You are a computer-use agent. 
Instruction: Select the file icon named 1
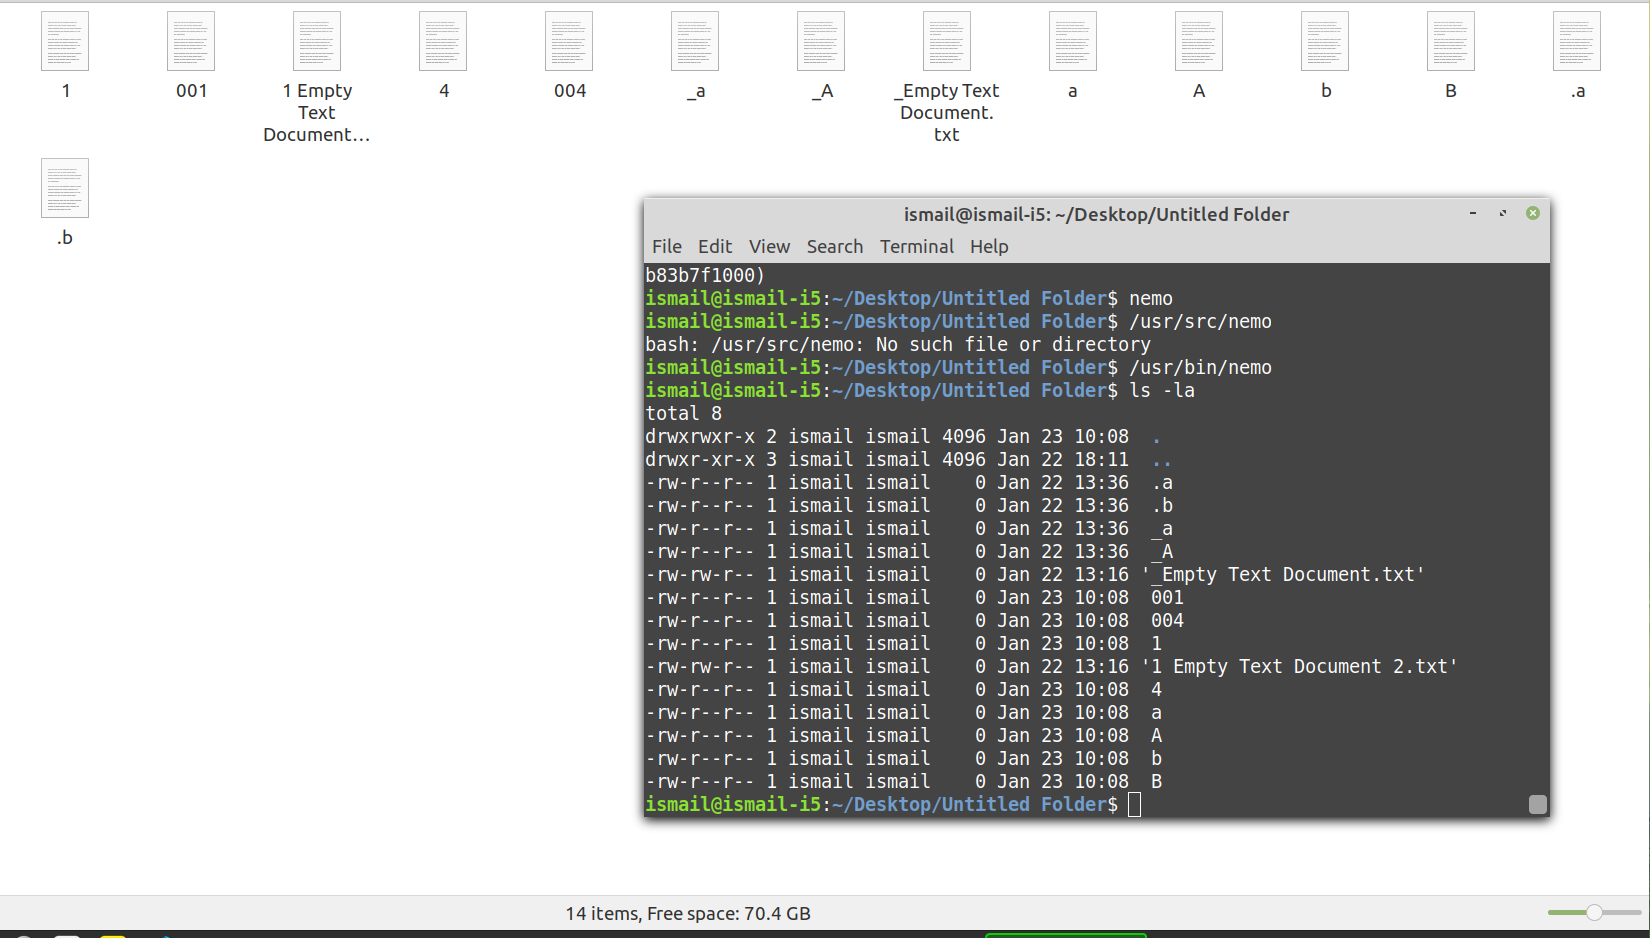(65, 41)
